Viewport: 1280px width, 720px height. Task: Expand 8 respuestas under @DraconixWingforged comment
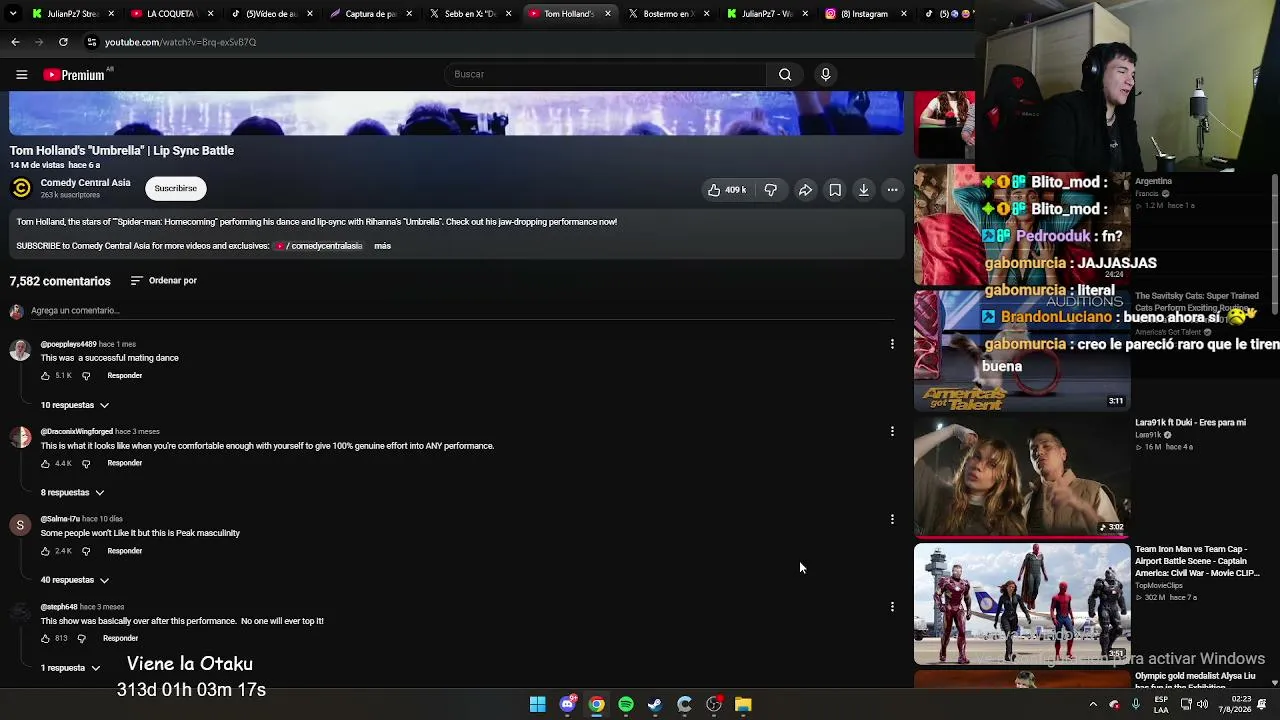[x=73, y=493]
